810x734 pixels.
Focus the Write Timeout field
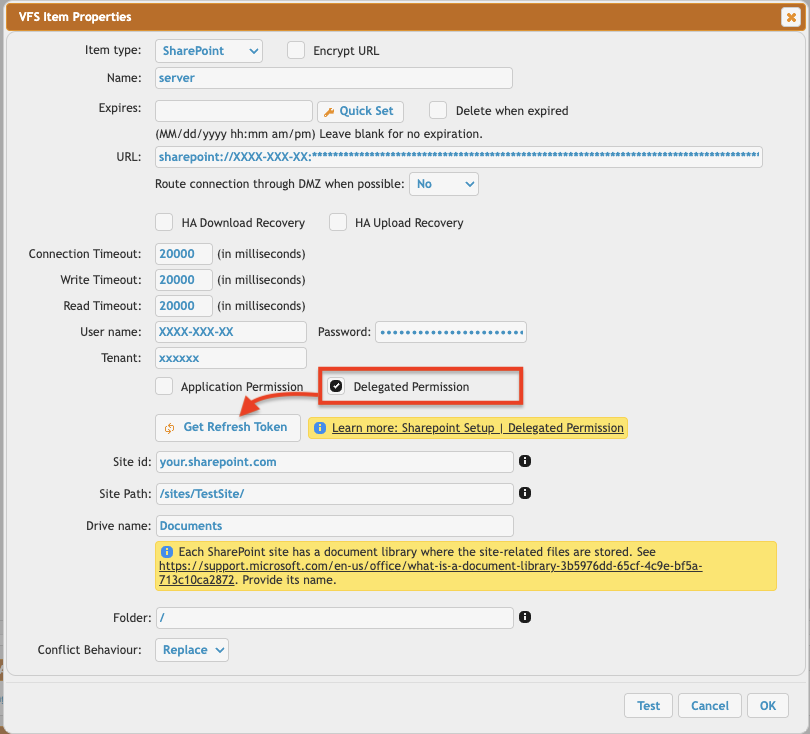[184, 280]
